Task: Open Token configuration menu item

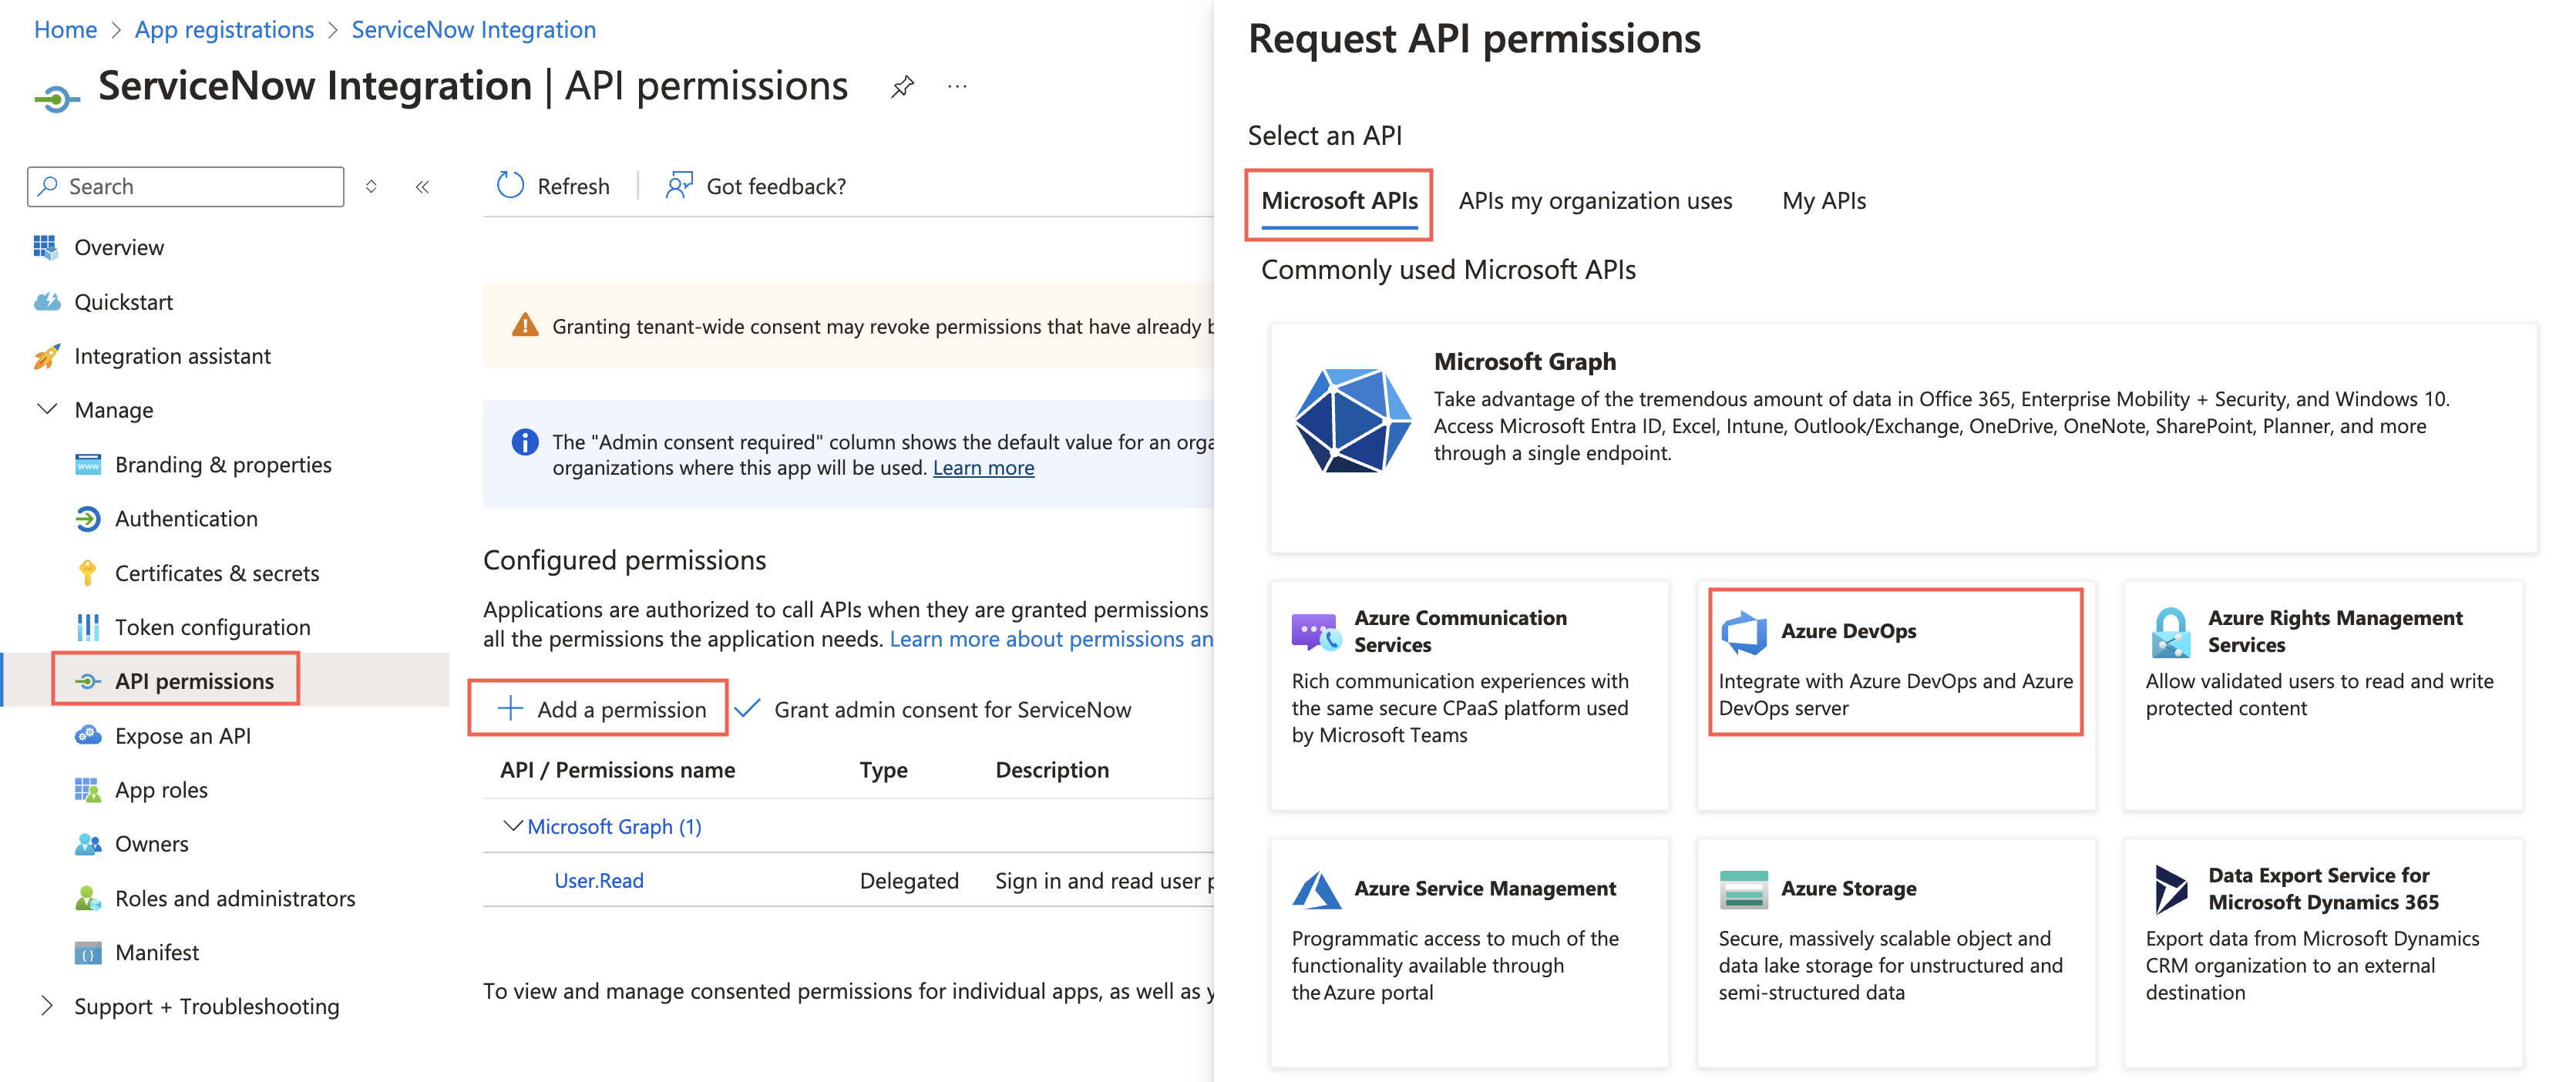Action: click(x=213, y=627)
